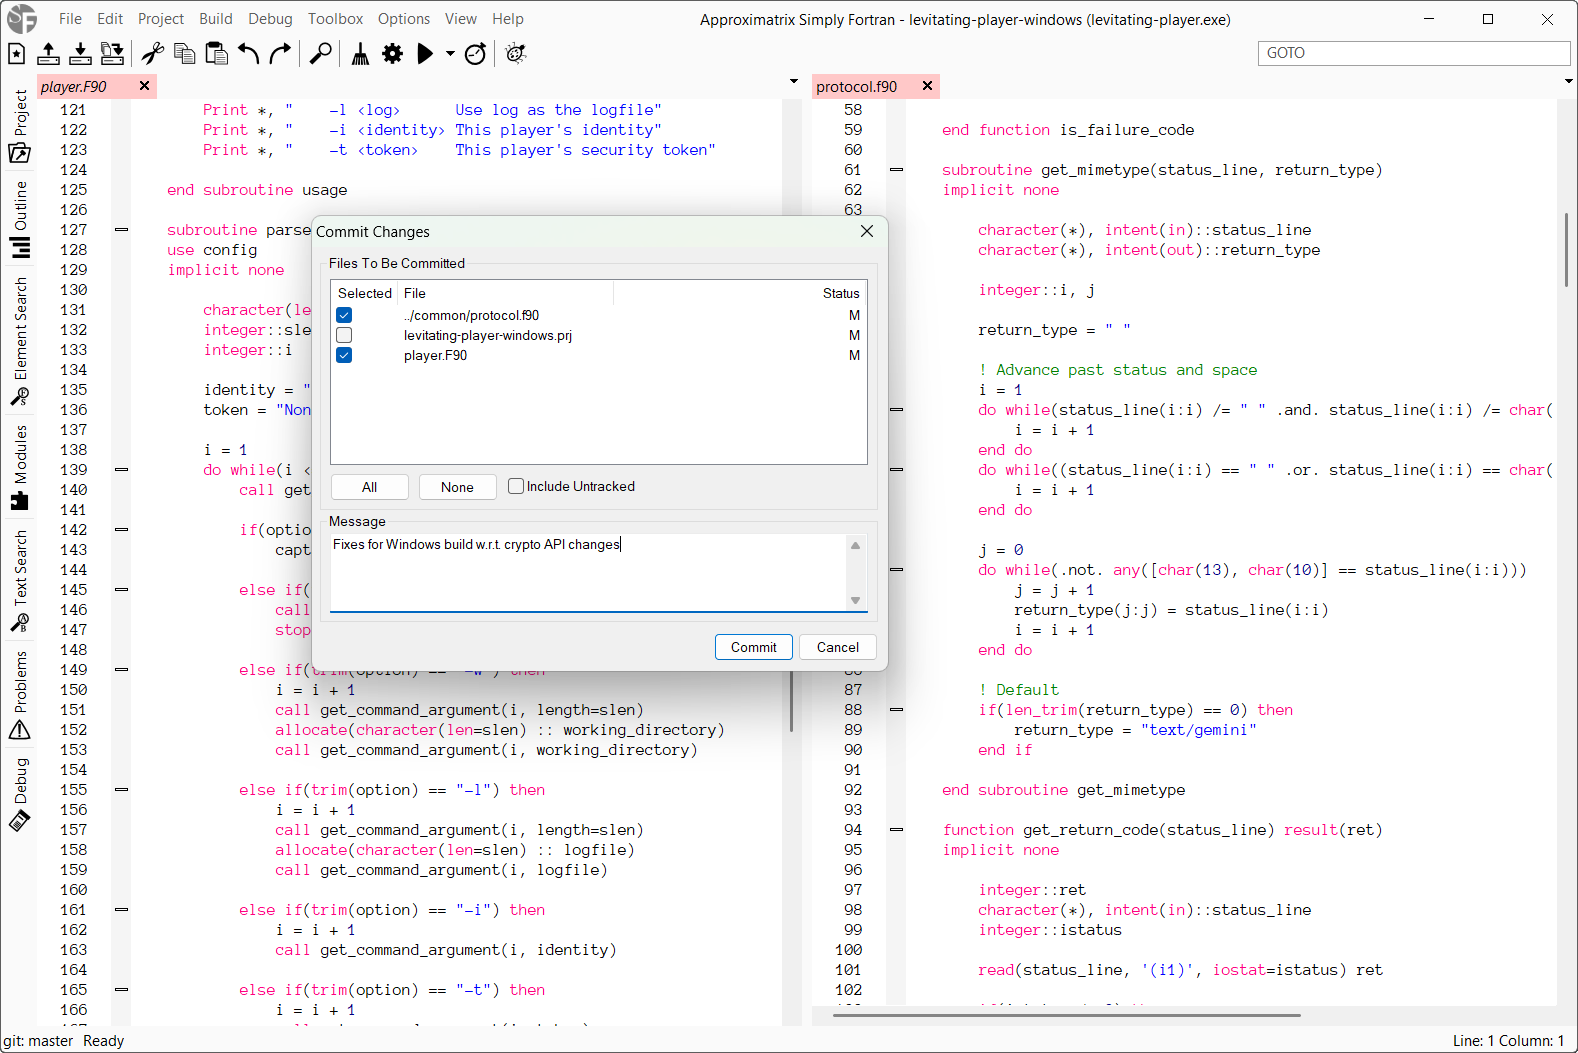Screen dimensions: 1578x1053
Task: Open the Debug side panel
Action: (20, 795)
